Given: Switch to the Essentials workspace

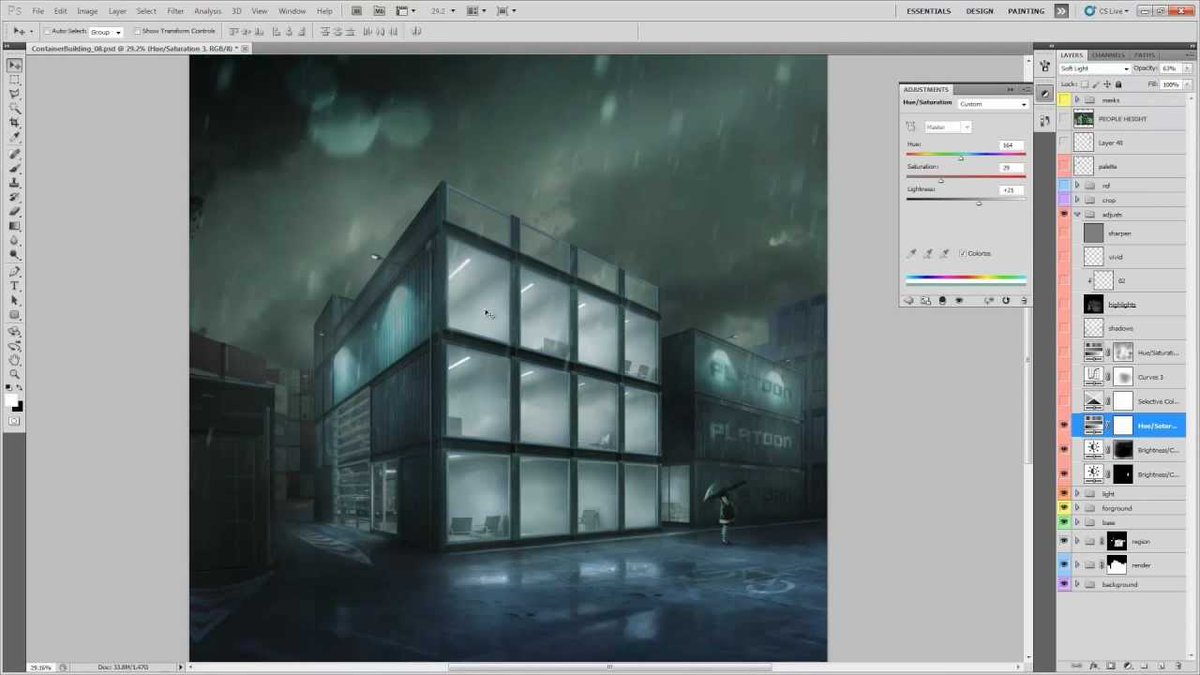Looking at the screenshot, I should tap(929, 11).
